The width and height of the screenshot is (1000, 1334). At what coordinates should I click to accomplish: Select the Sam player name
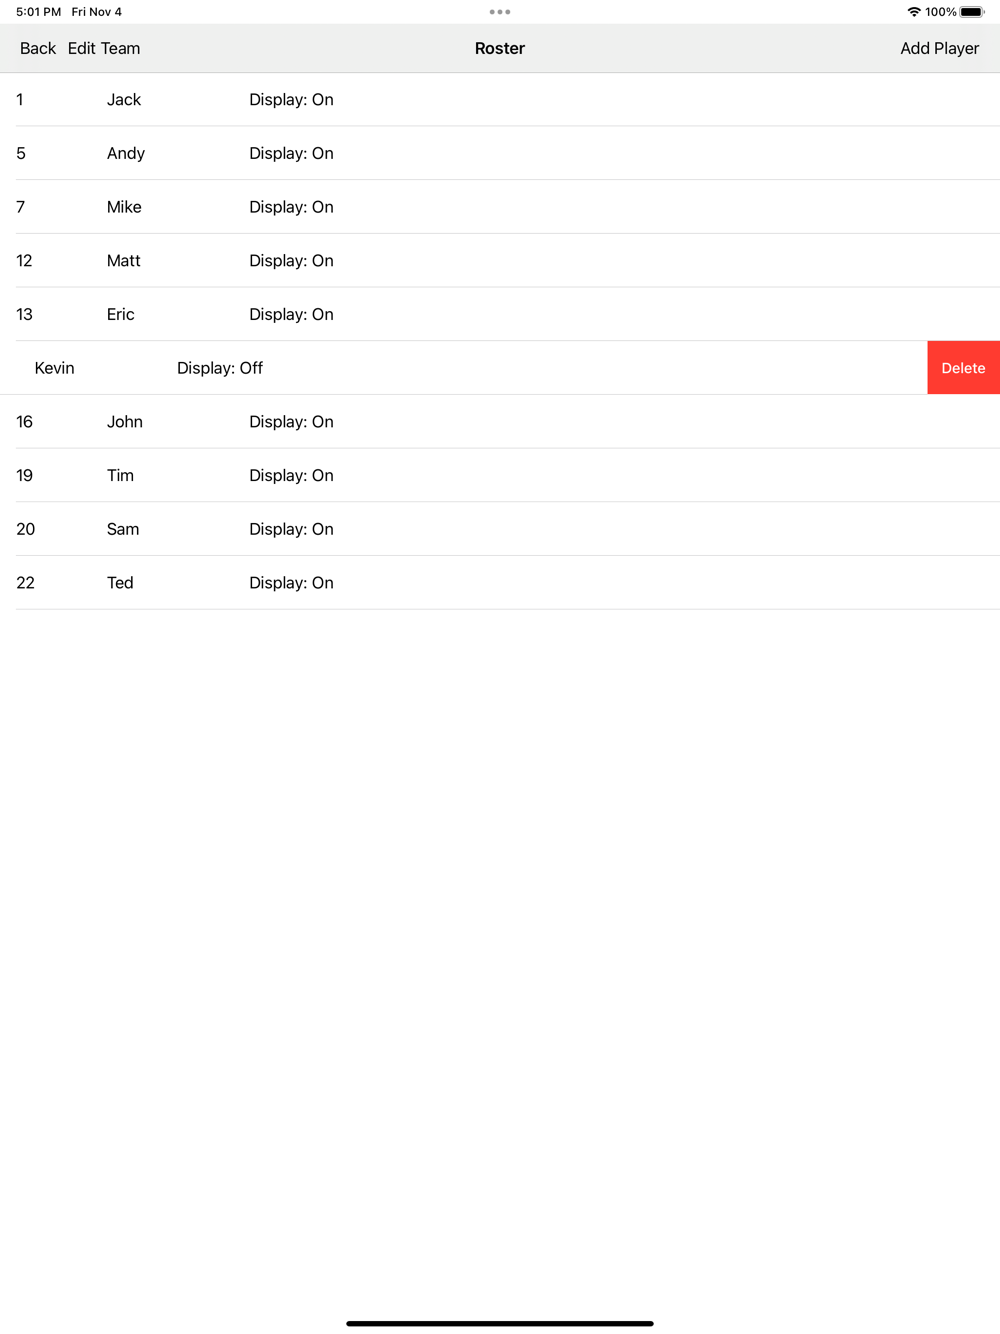123,529
